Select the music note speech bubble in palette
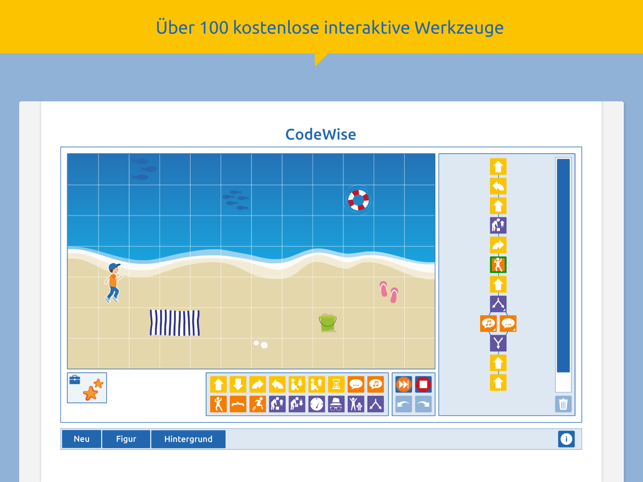 pos(376,385)
